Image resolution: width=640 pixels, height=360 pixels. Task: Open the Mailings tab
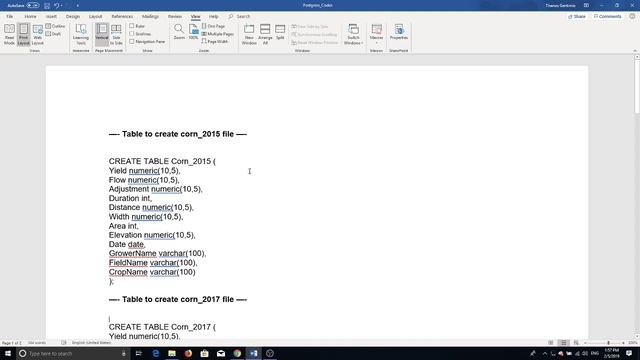click(150, 16)
